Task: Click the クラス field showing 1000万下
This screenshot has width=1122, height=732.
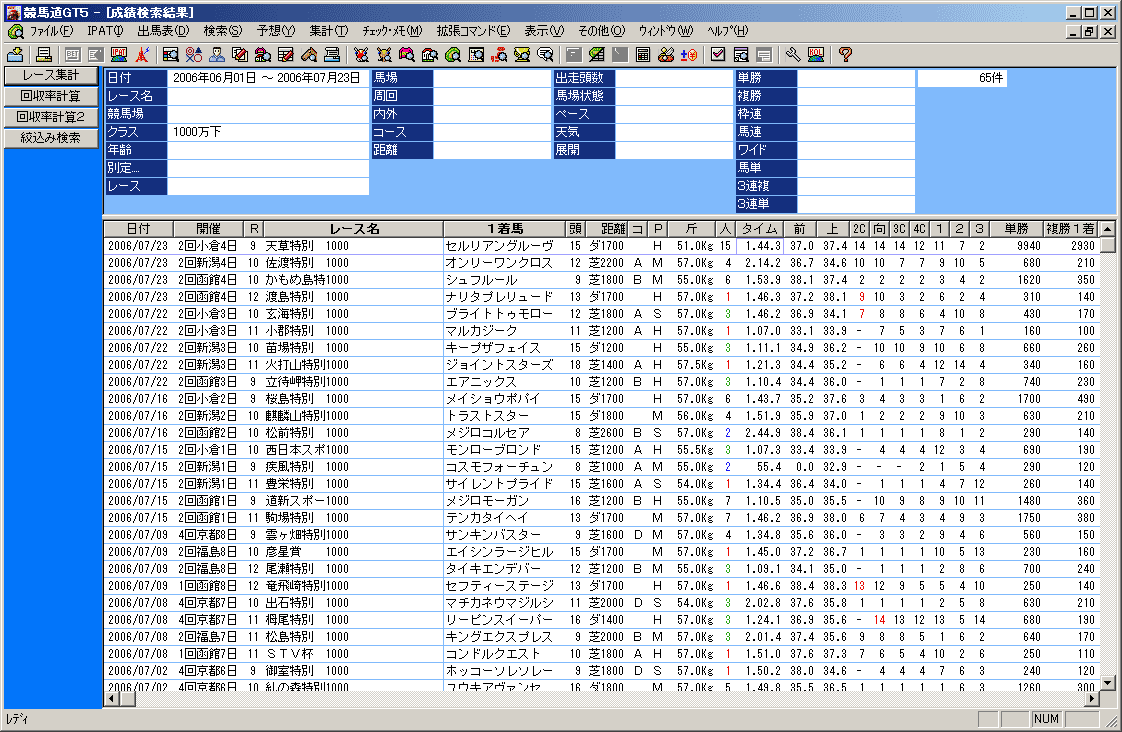Action: click(x=268, y=132)
